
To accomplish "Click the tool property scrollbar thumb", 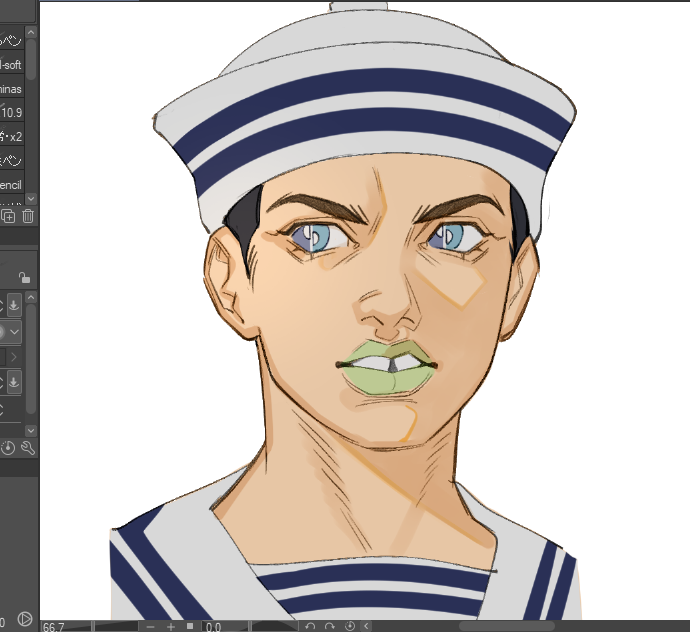I will (x=31, y=359).
